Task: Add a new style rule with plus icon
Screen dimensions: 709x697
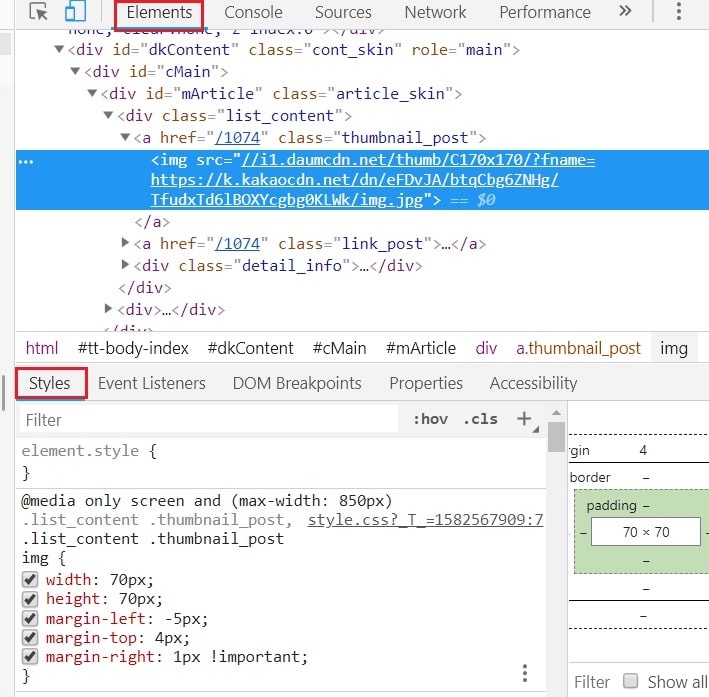Action: pyautogui.click(x=524, y=418)
